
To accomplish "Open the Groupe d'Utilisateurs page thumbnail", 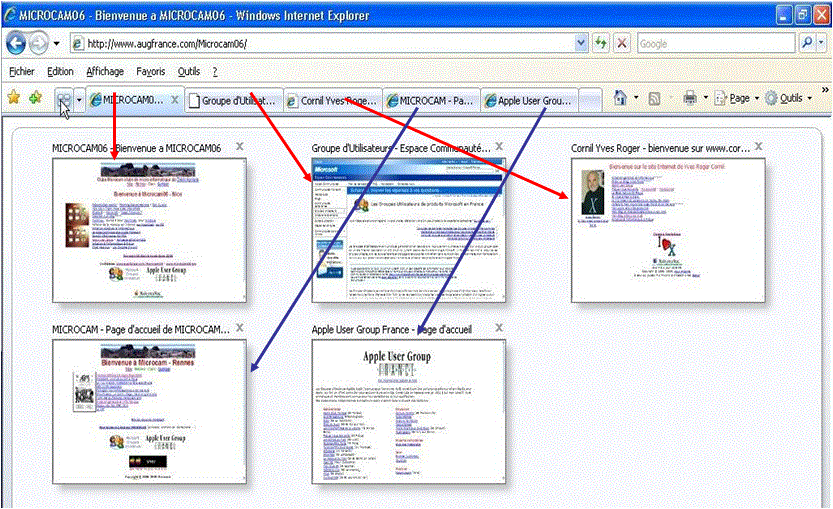I will point(409,230).
